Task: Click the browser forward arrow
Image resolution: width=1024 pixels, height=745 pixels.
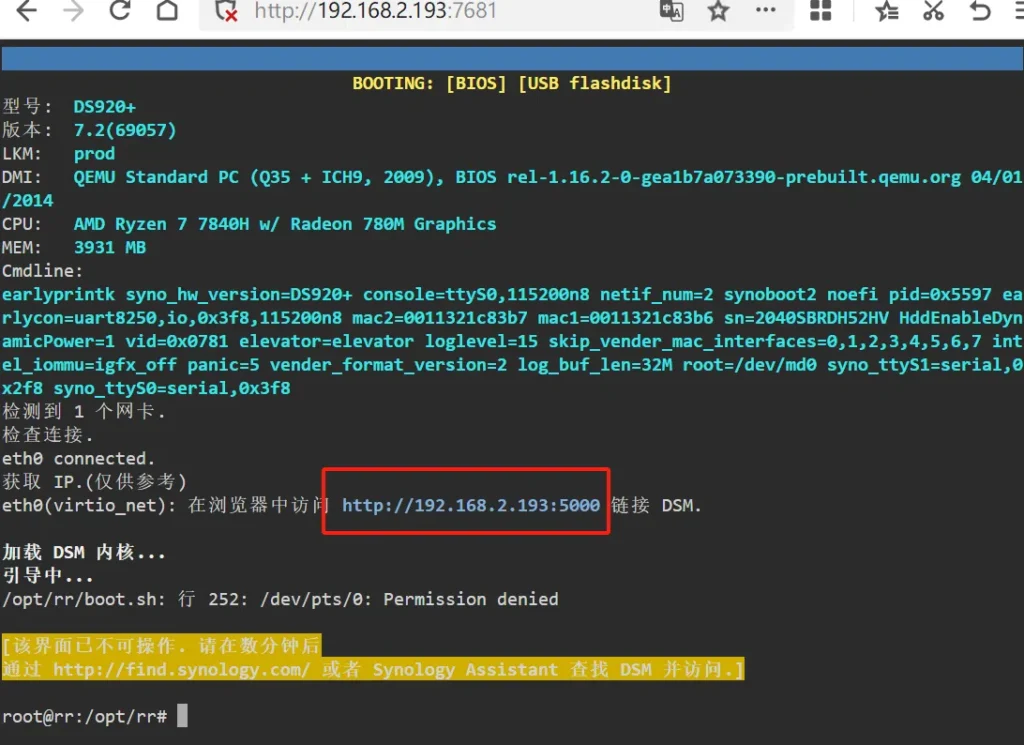Action: pyautogui.click(x=73, y=11)
